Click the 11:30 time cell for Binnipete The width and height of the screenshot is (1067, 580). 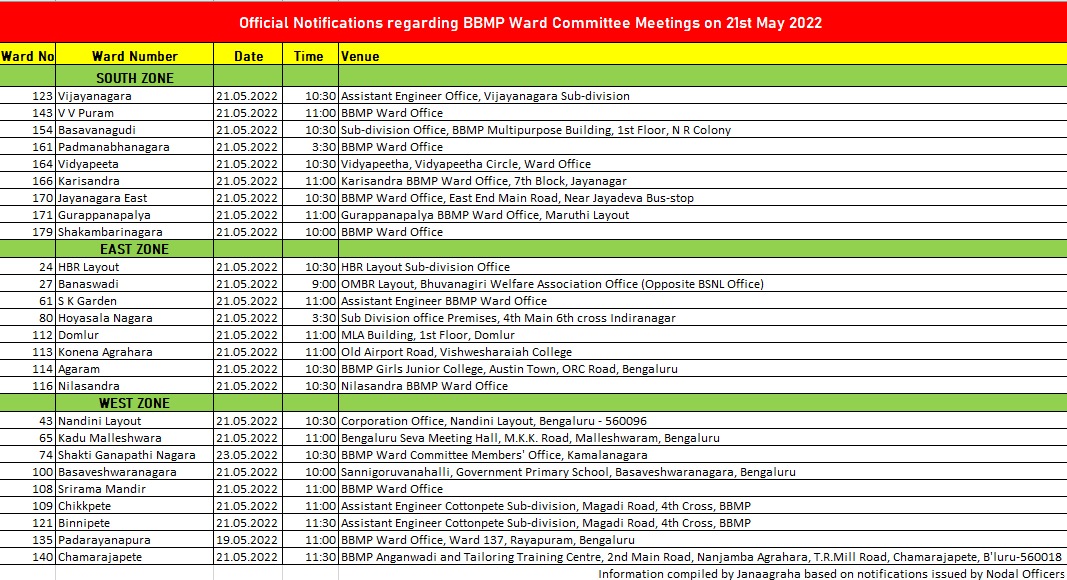(310, 523)
